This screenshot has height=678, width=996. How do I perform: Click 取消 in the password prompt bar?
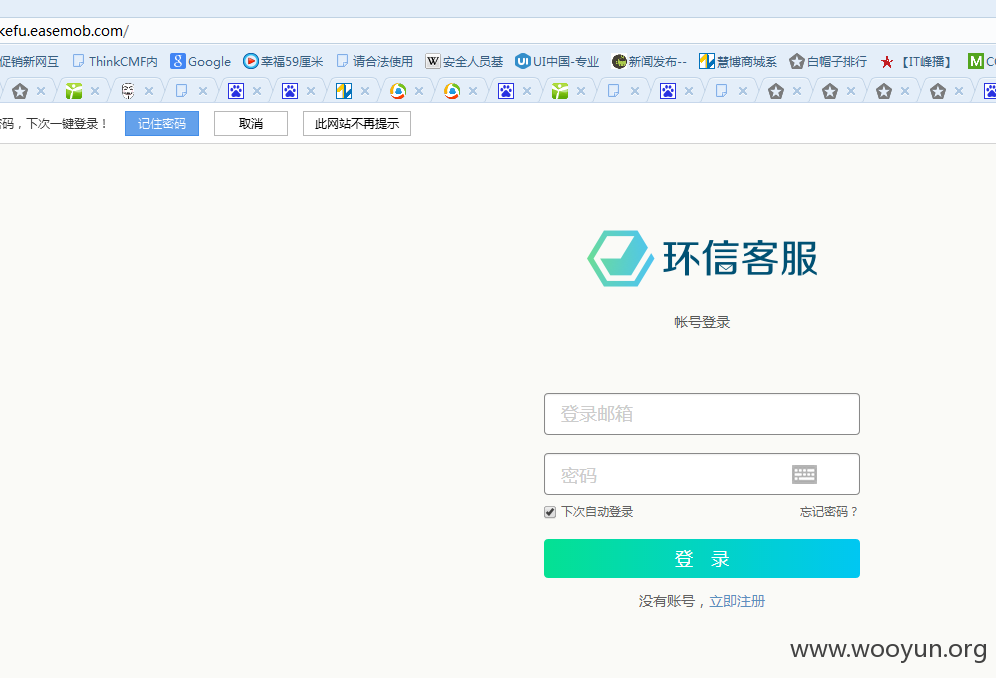tap(251, 123)
